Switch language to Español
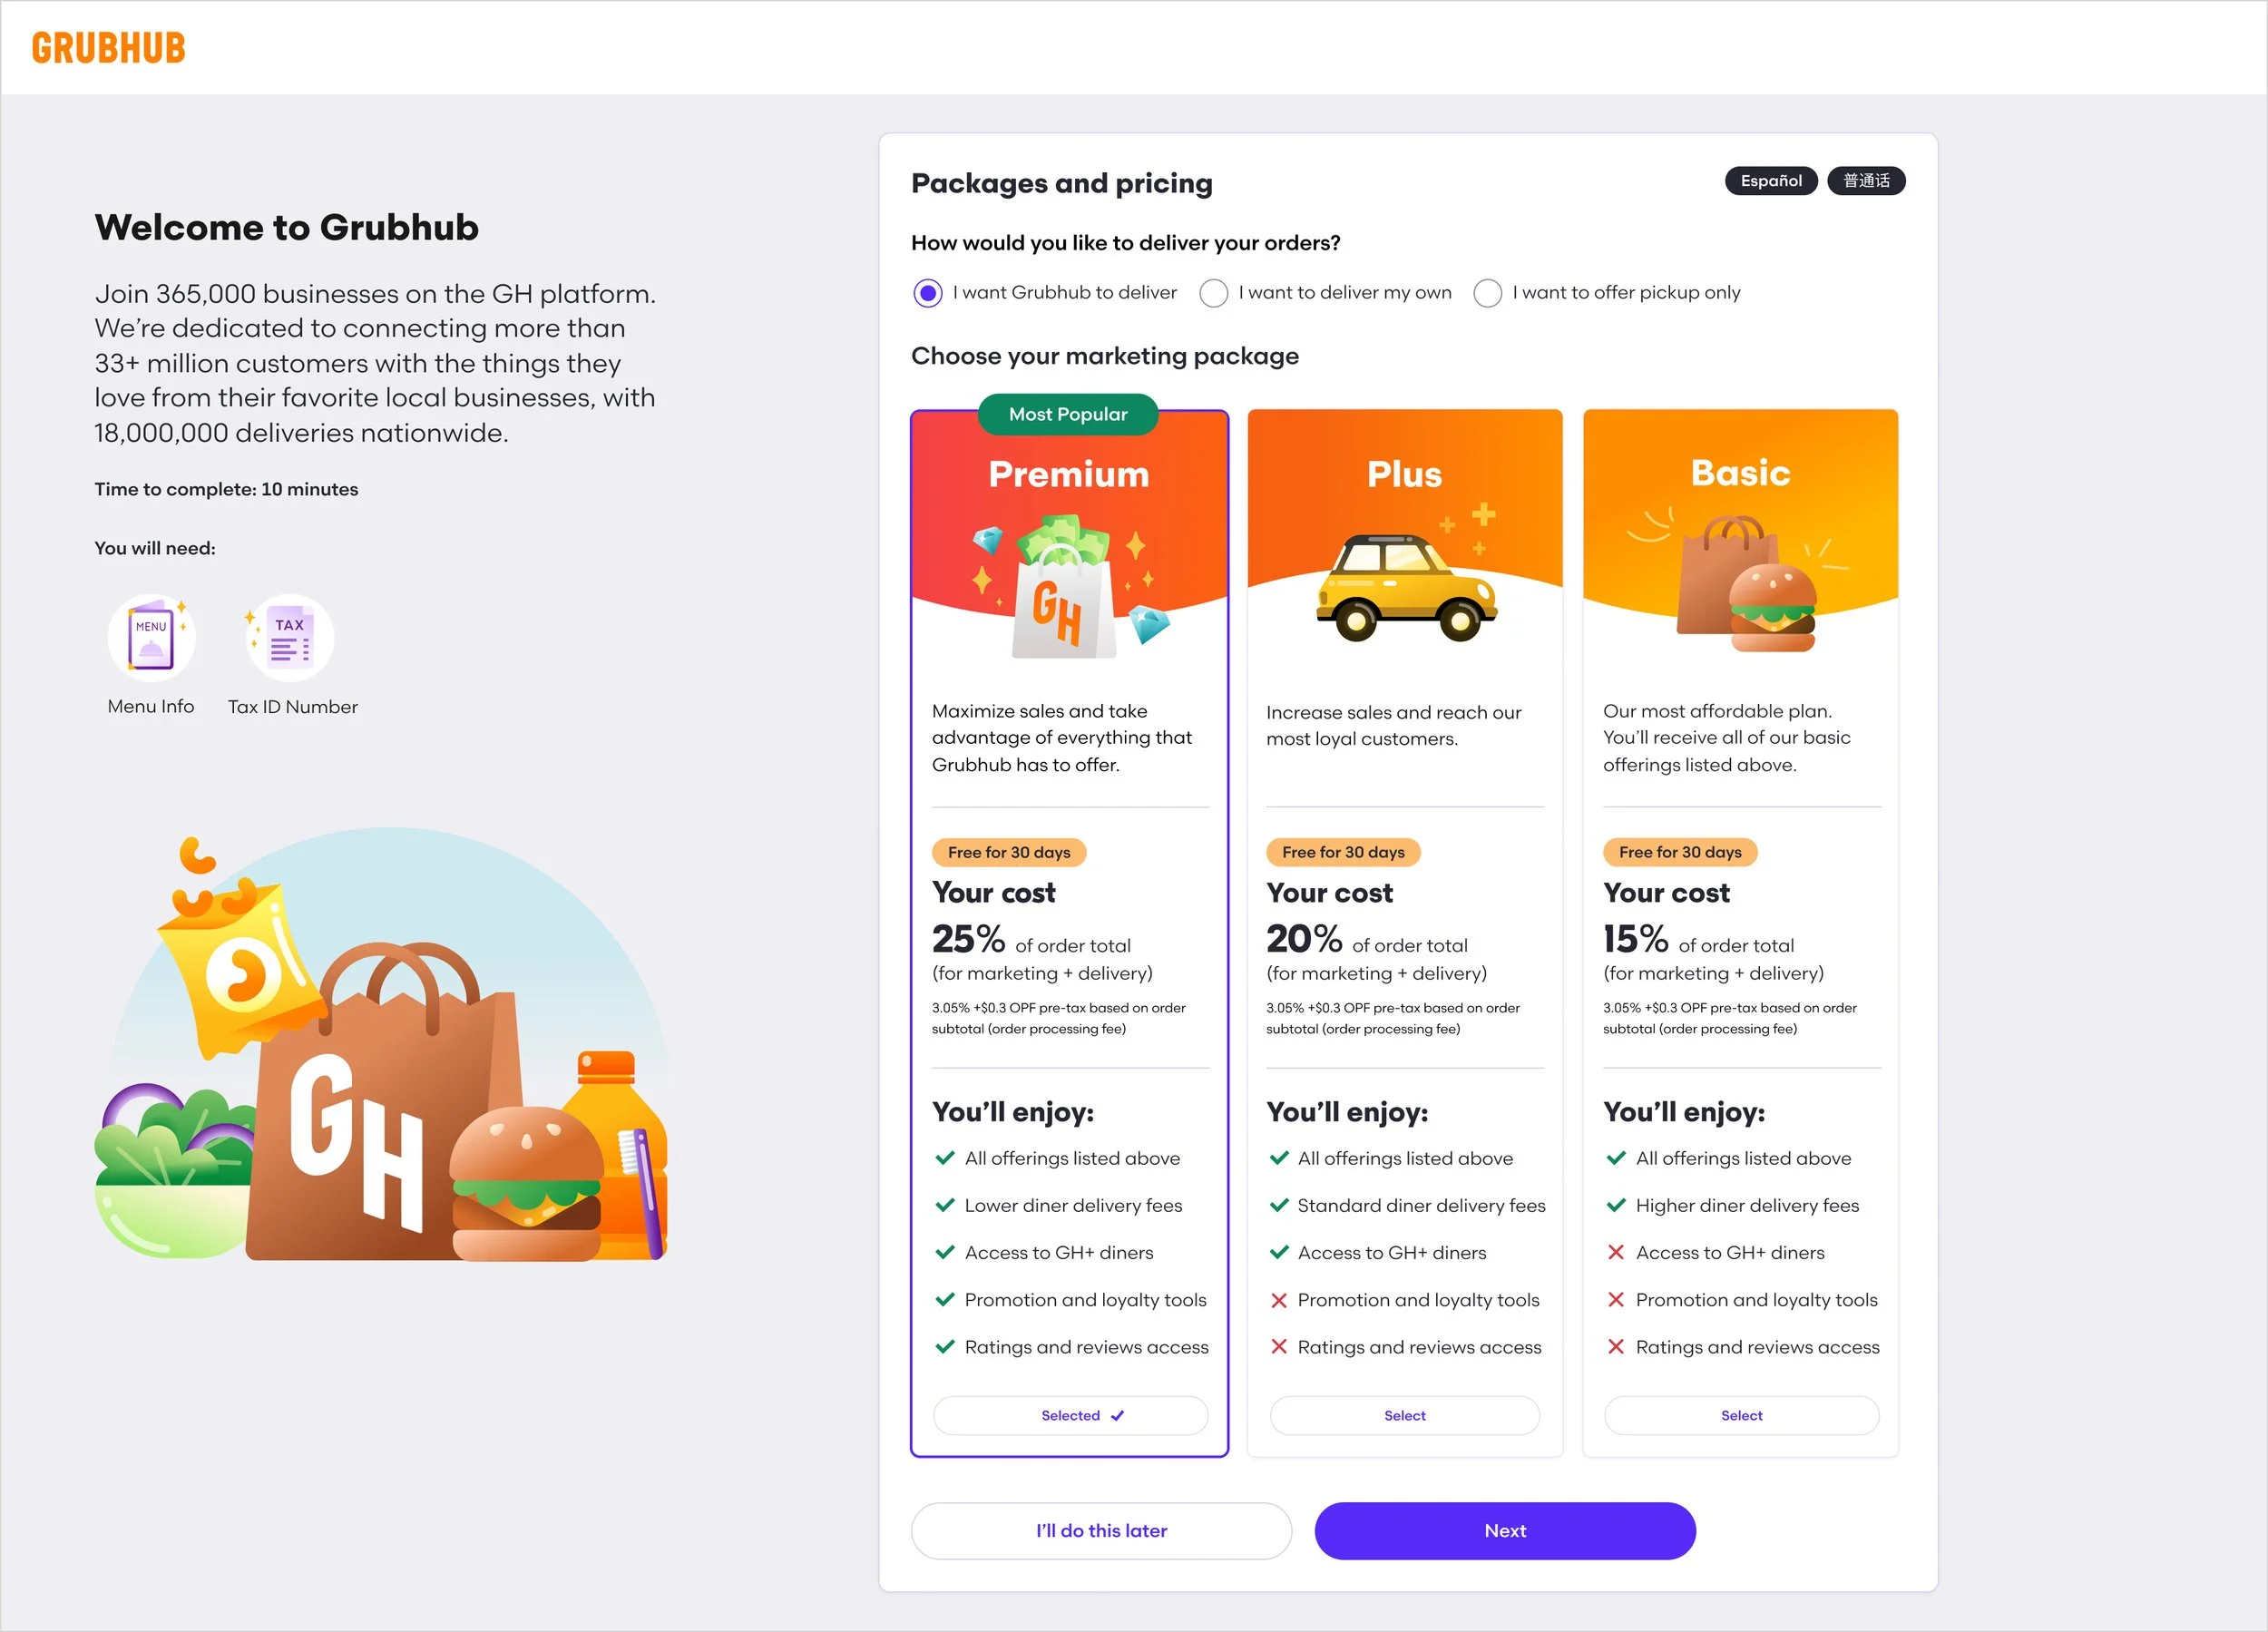2268x1632 pixels. [1770, 181]
